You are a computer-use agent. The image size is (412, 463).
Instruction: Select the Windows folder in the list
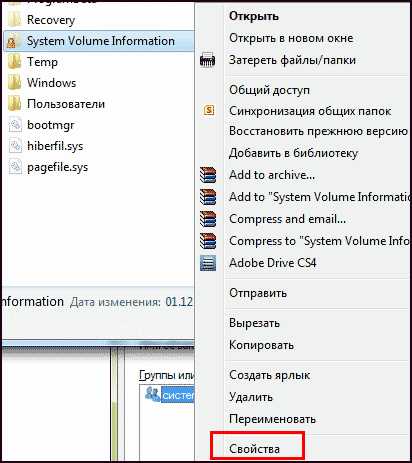(x=52, y=83)
